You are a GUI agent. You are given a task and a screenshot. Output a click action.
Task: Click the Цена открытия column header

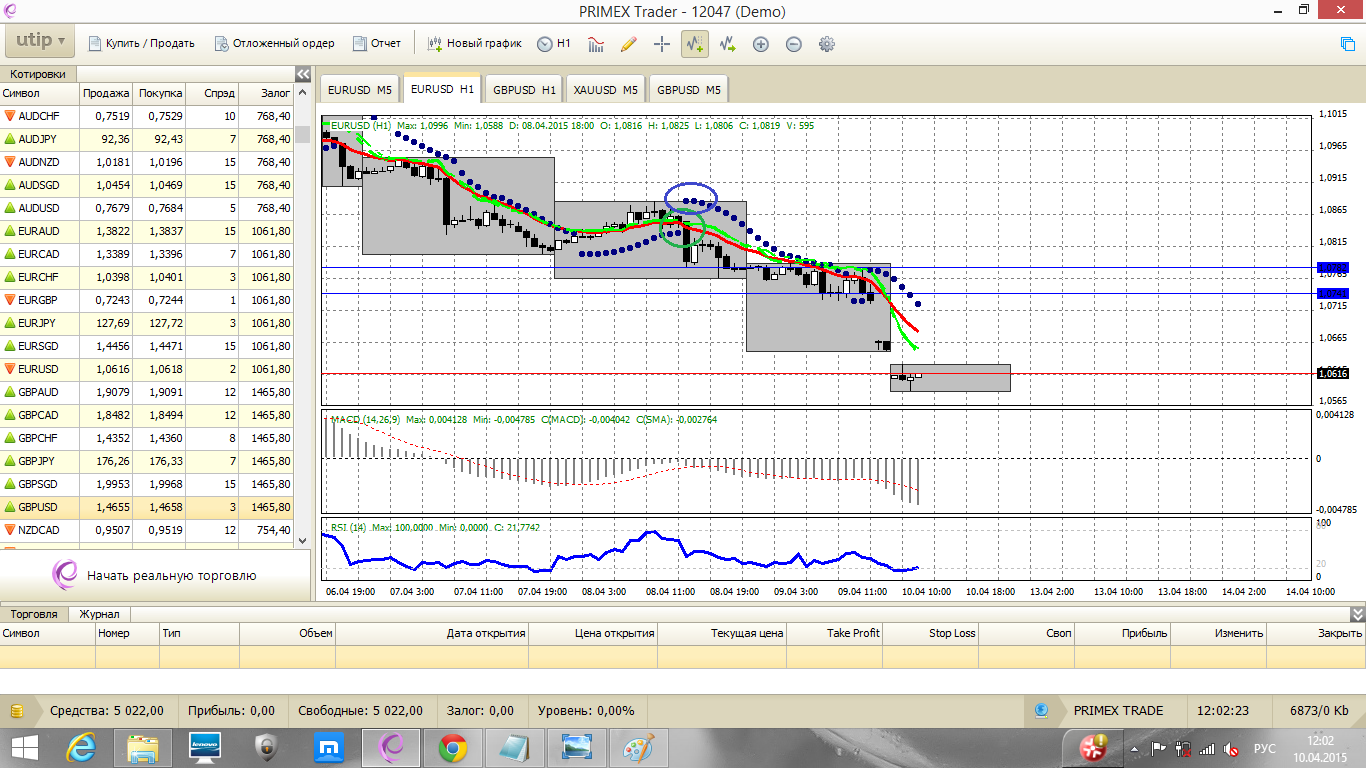[x=593, y=633]
